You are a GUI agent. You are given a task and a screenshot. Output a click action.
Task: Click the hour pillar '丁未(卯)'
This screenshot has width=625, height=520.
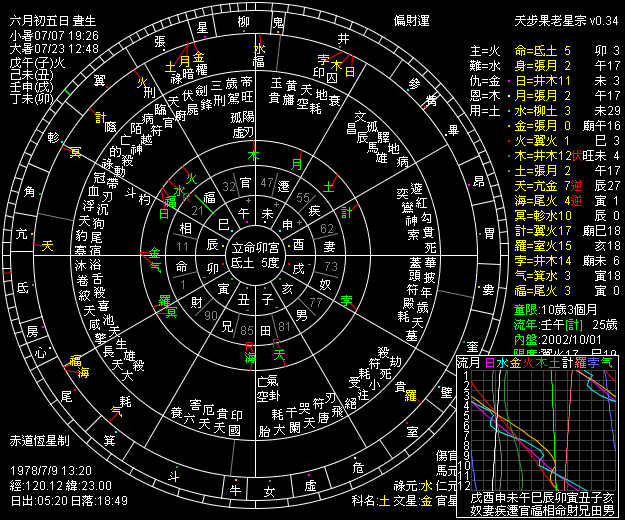(x=31, y=98)
